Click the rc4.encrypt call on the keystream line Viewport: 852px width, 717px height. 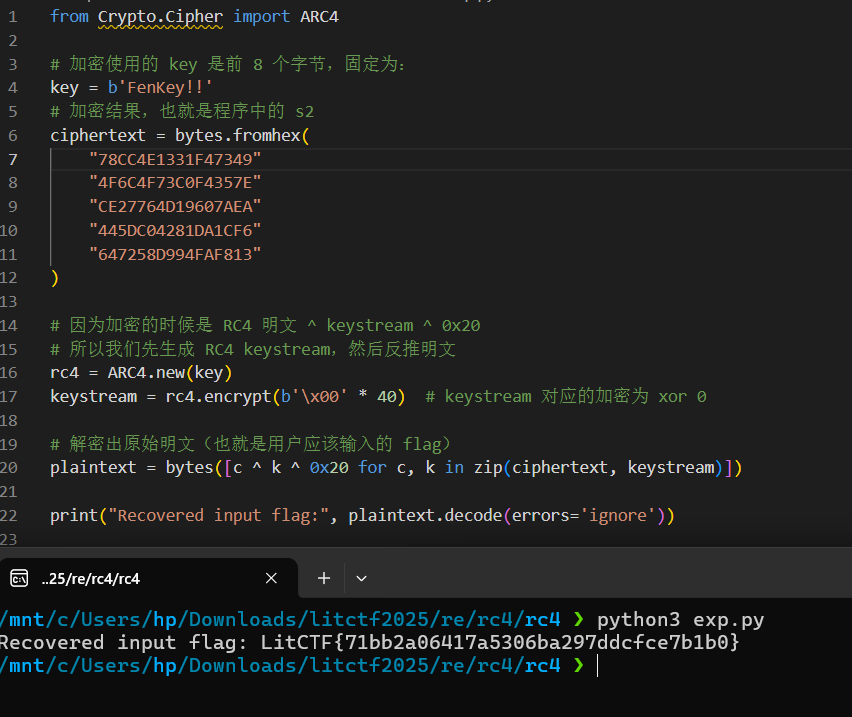[207, 396]
